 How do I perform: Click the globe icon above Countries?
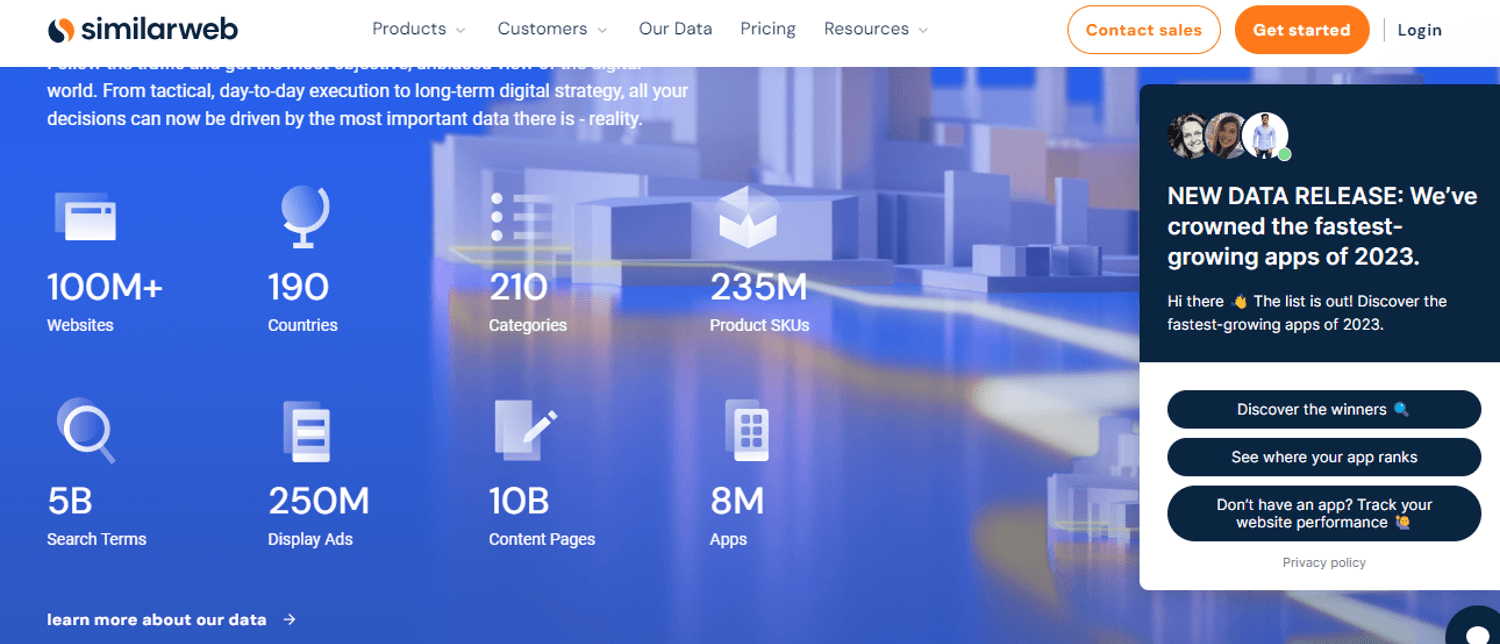[304, 216]
